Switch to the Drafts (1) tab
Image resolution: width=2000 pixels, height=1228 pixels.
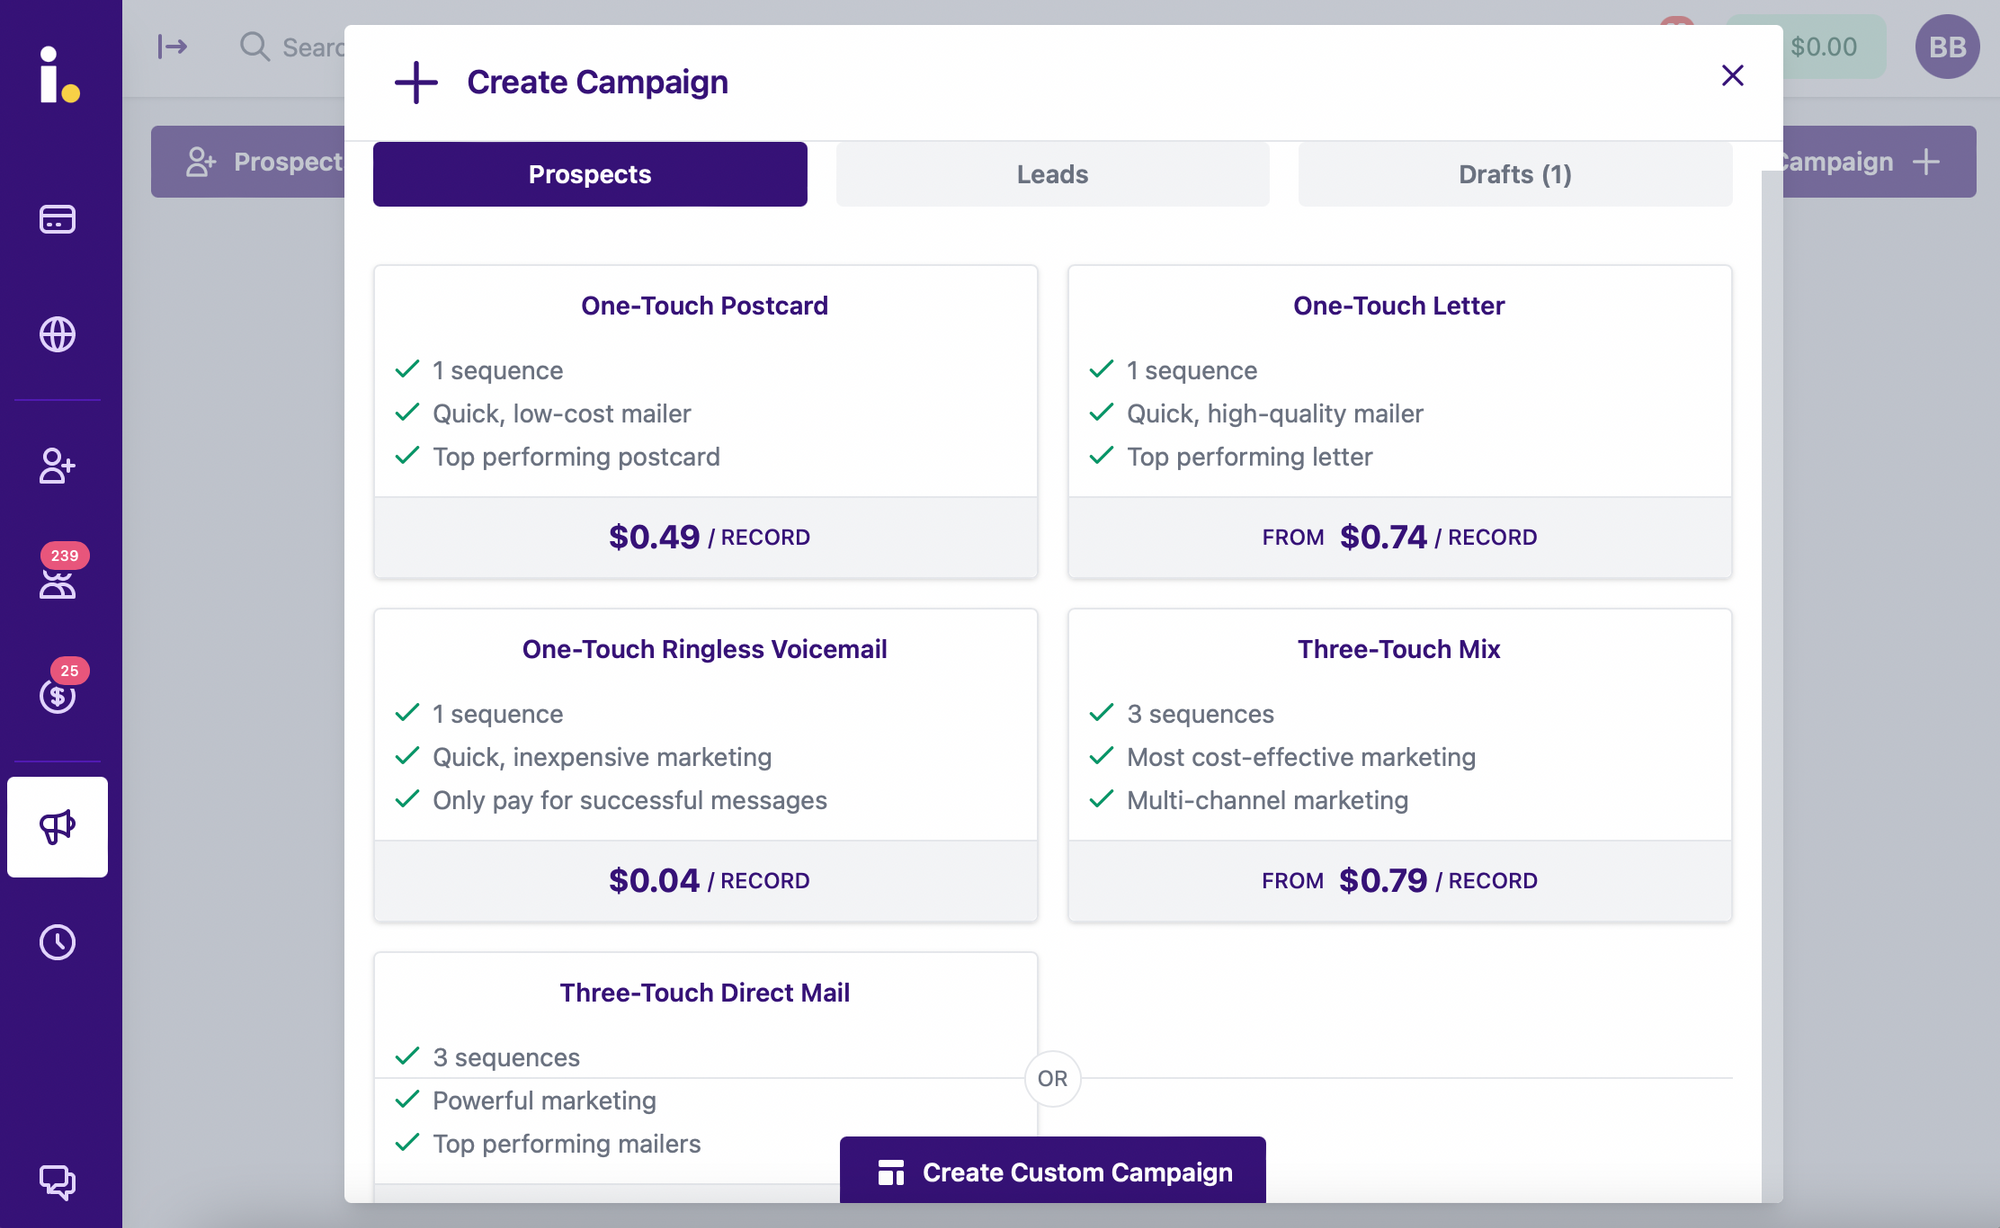[1514, 174]
